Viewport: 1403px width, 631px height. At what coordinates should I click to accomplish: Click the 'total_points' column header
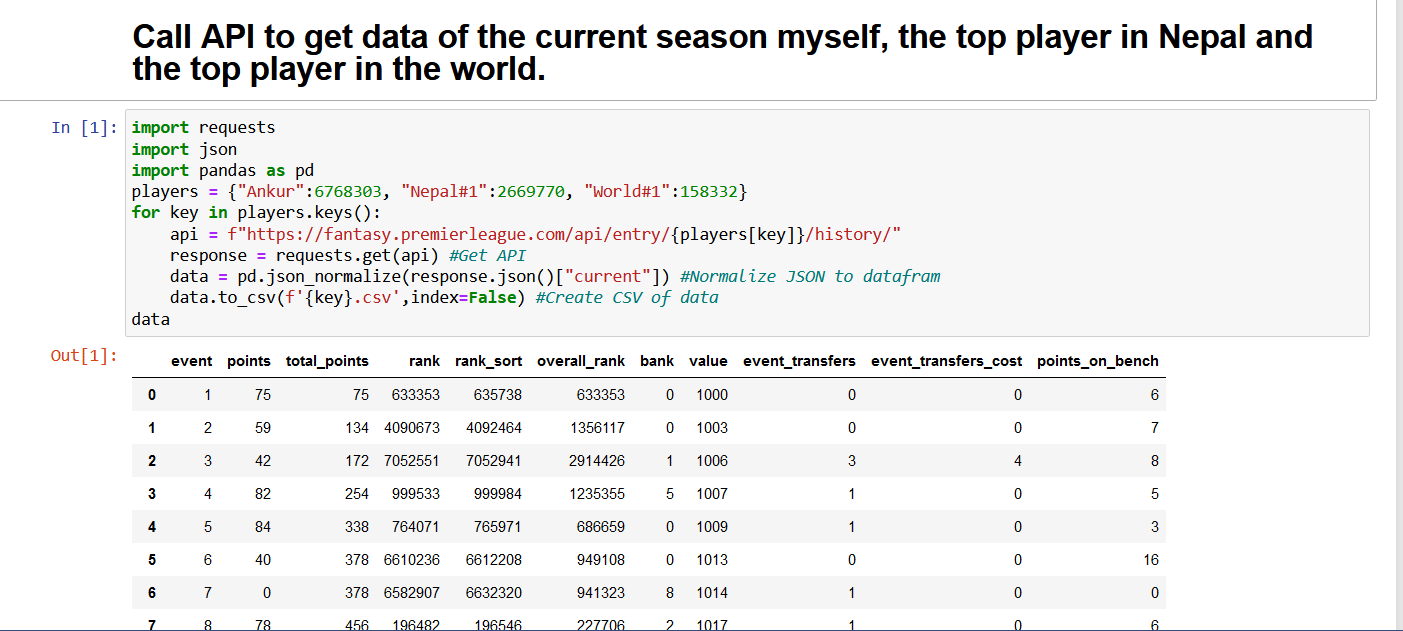327,361
